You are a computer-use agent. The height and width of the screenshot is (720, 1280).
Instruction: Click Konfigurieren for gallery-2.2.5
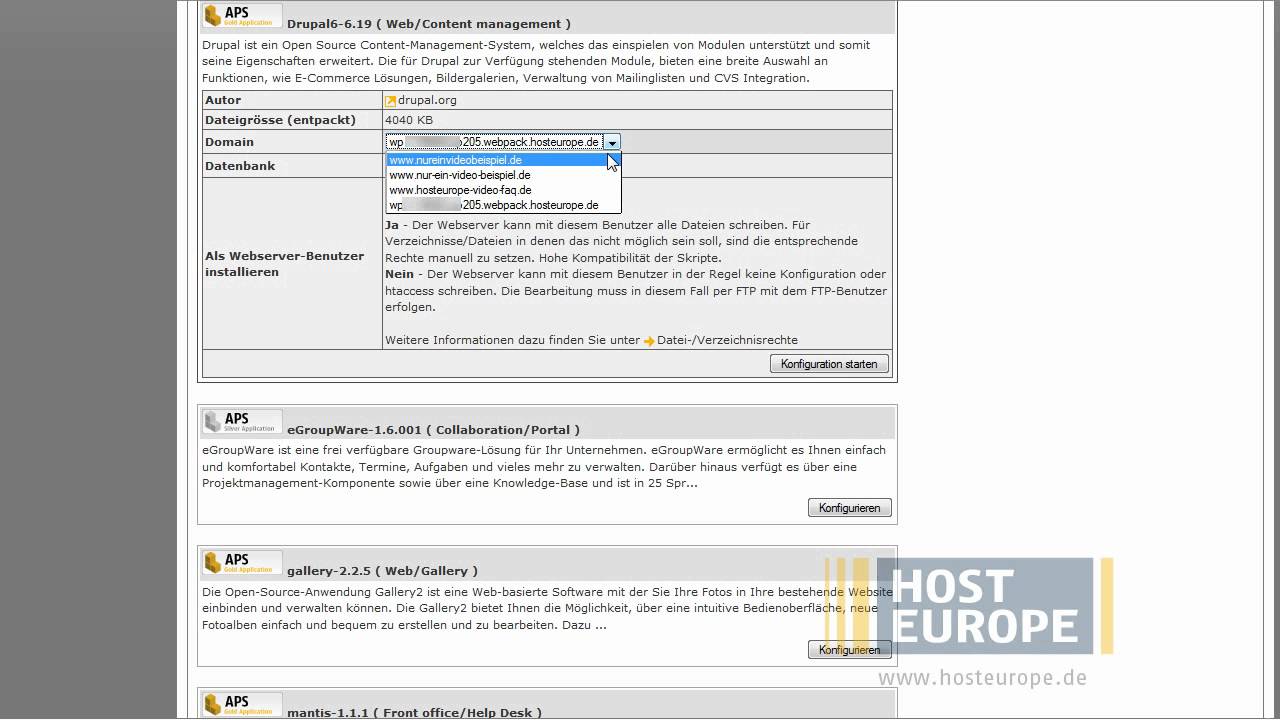pos(849,650)
